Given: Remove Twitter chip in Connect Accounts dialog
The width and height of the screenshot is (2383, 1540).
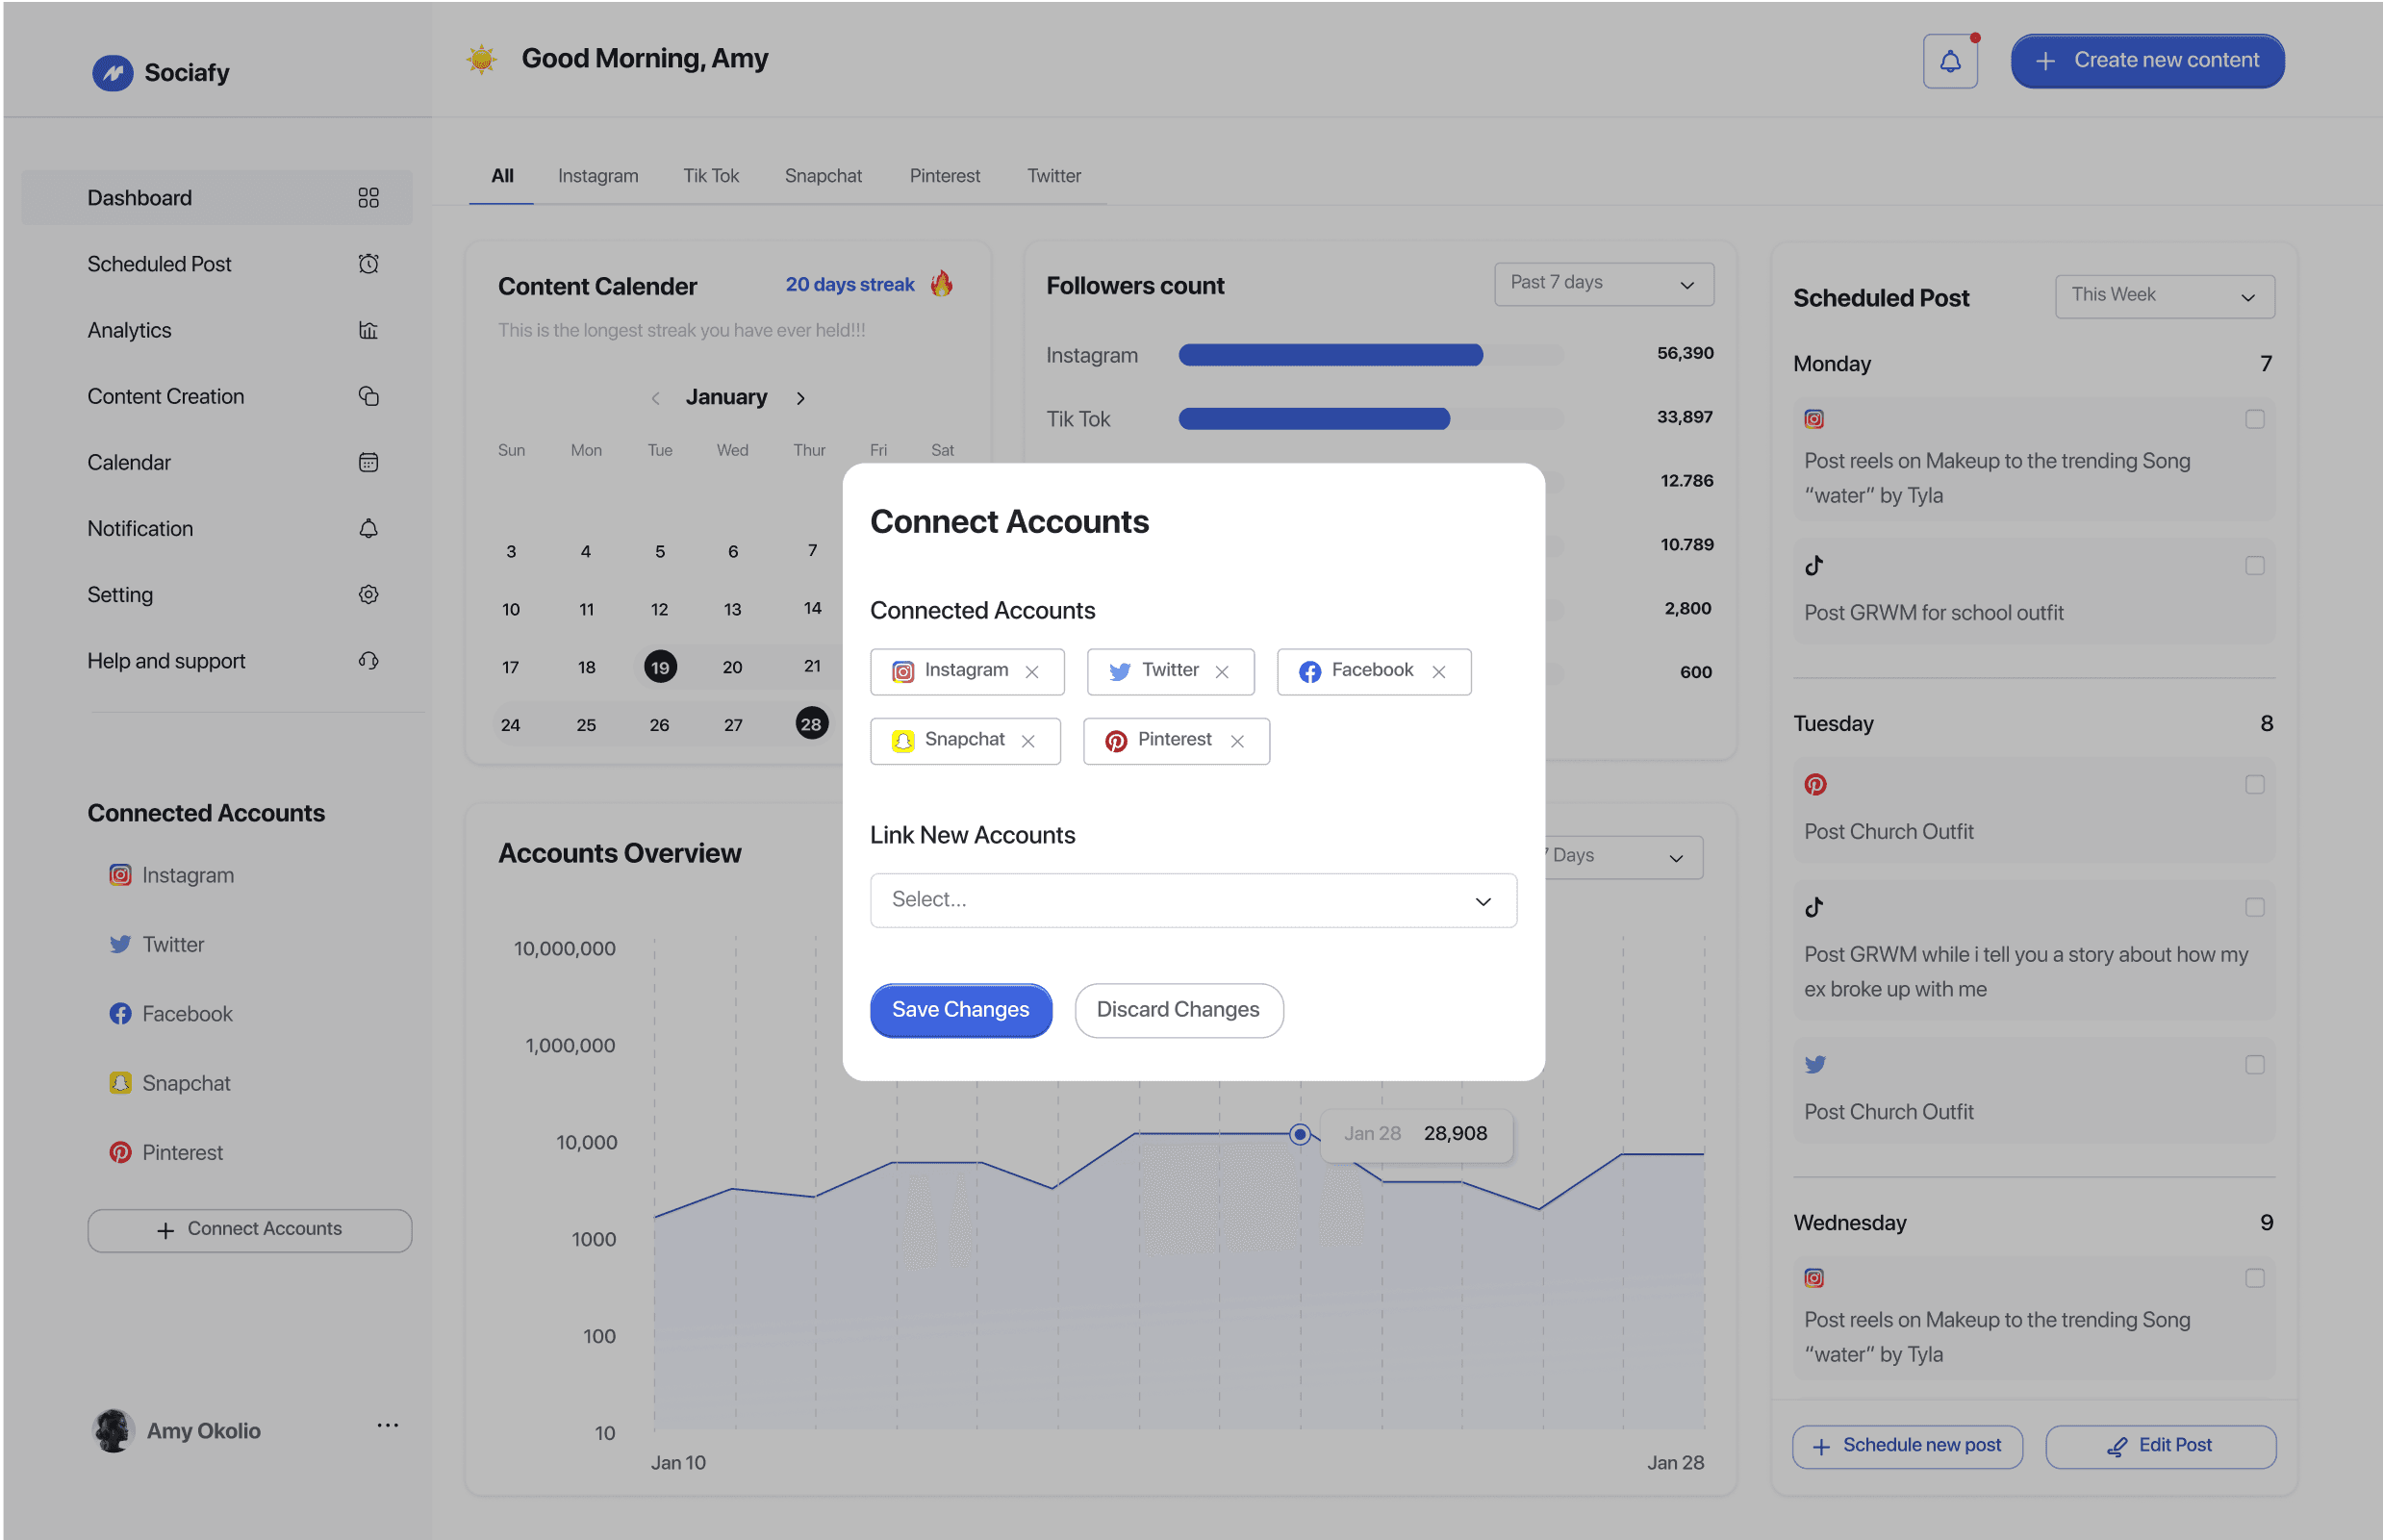Looking at the screenshot, I should 1221,672.
